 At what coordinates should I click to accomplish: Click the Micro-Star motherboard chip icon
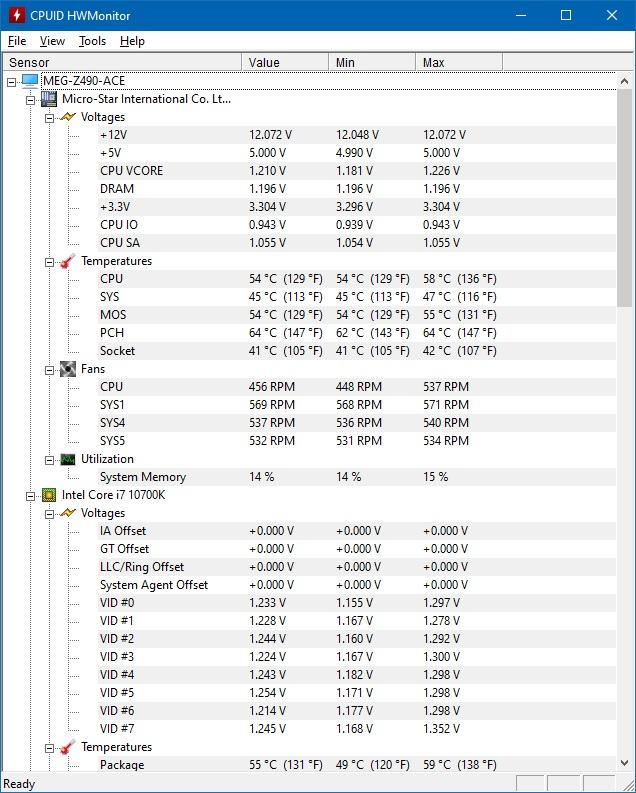coord(49,99)
